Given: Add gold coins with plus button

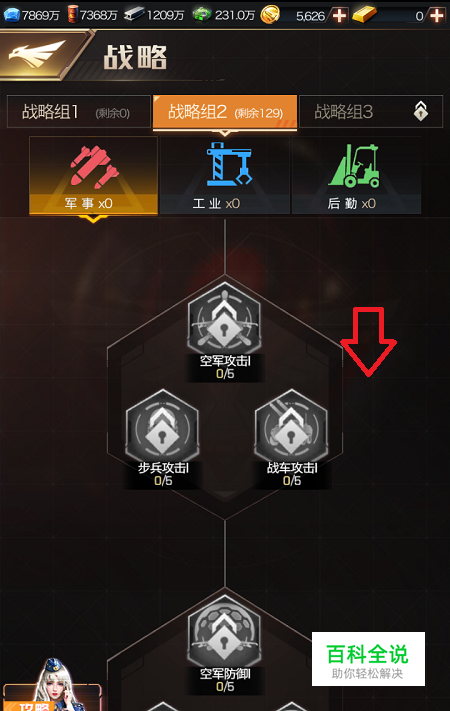Looking at the screenshot, I should pyautogui.click(x=339, y=15).
